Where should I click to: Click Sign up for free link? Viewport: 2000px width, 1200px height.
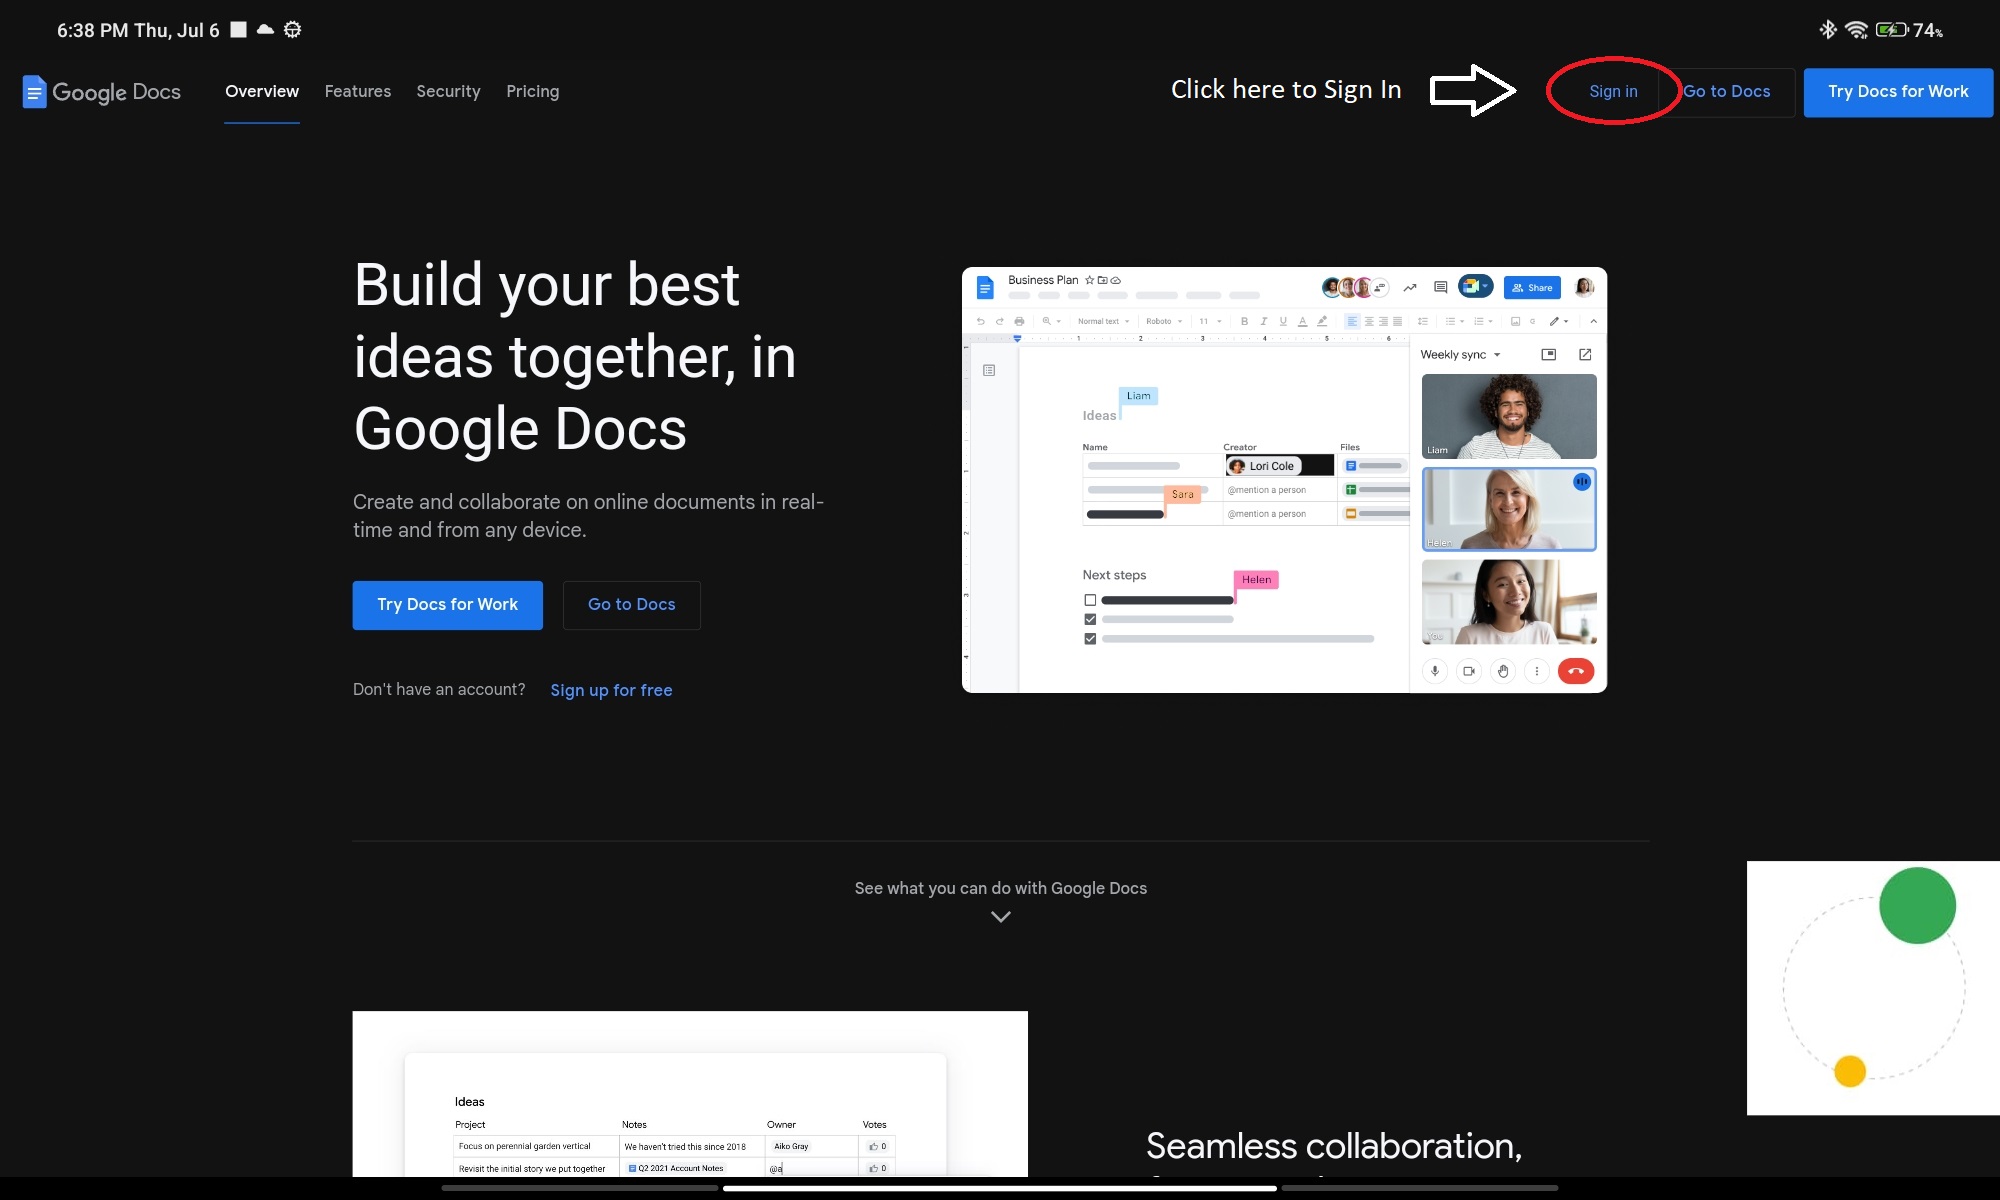[x=611, y=690]
